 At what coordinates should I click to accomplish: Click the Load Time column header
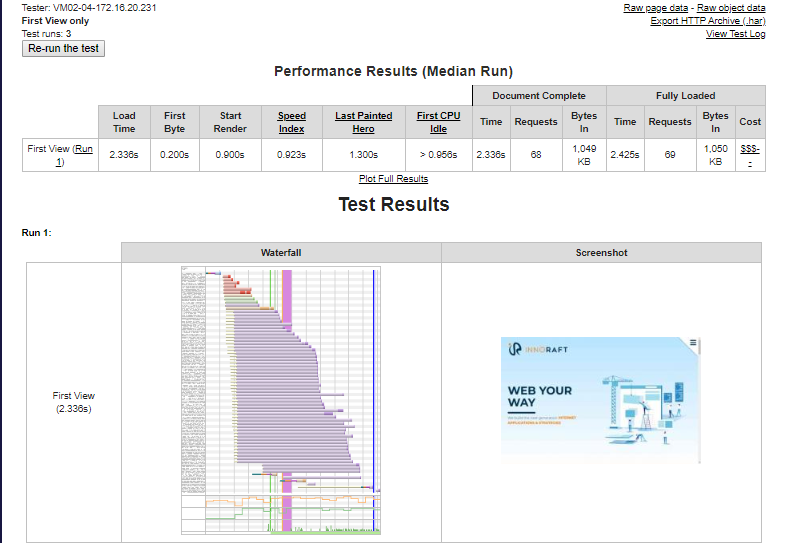124,122
